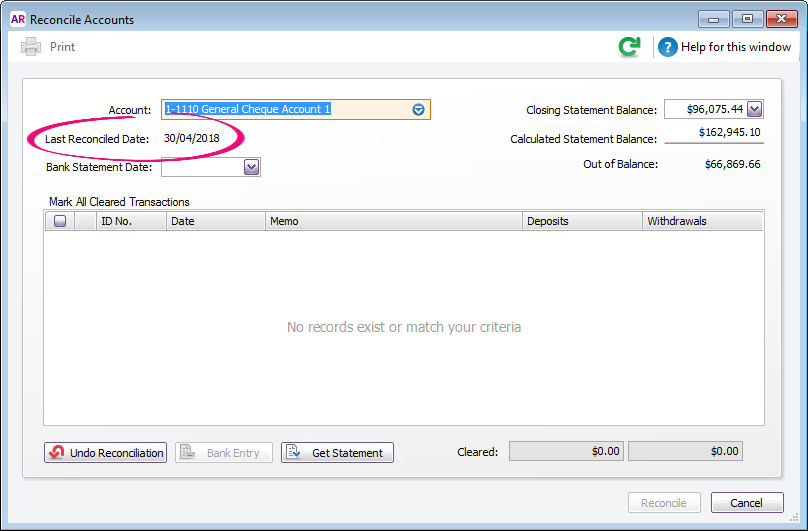Click the Withdrawals column header
The width and height of the screenshot is (808, 531).
click(x=702, y=221)
